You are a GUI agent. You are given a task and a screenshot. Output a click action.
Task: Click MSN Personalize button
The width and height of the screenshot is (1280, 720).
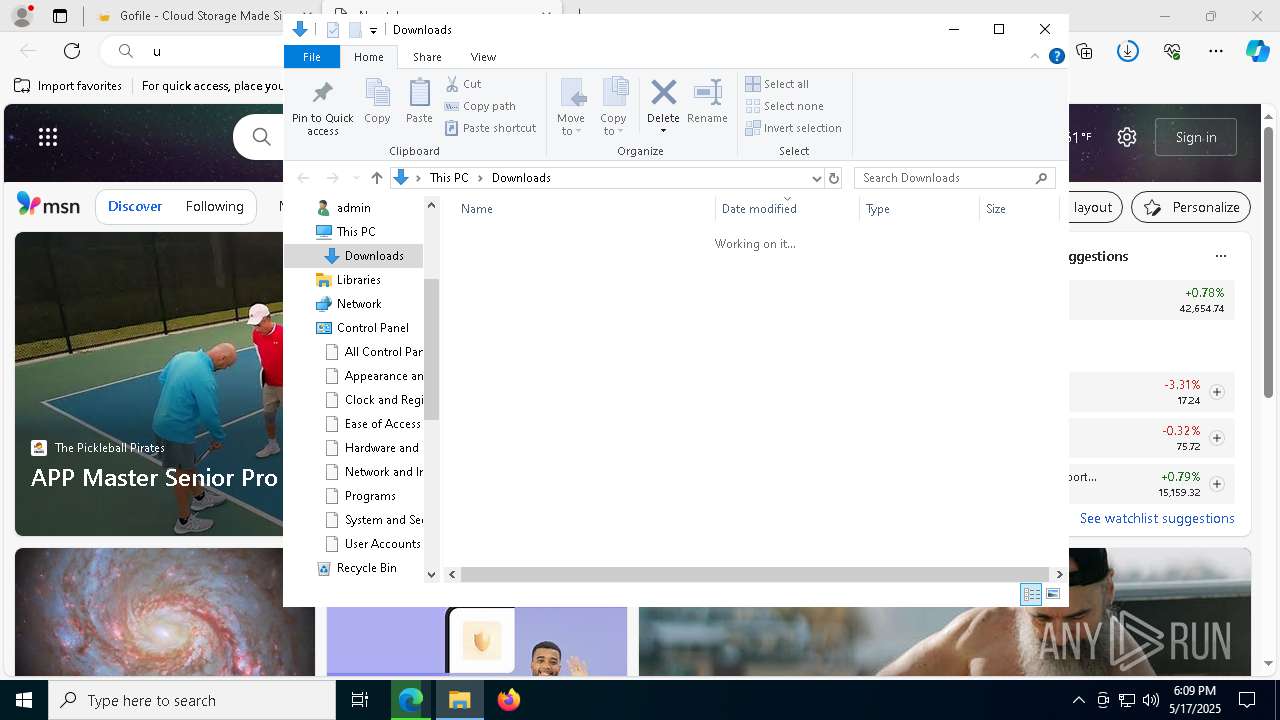[x=1191, y=207]
